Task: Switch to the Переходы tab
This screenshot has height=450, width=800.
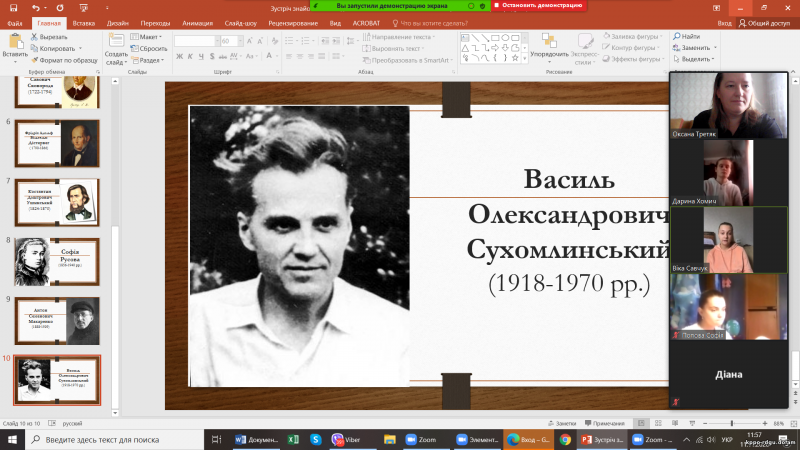Action: click(155, 23)
